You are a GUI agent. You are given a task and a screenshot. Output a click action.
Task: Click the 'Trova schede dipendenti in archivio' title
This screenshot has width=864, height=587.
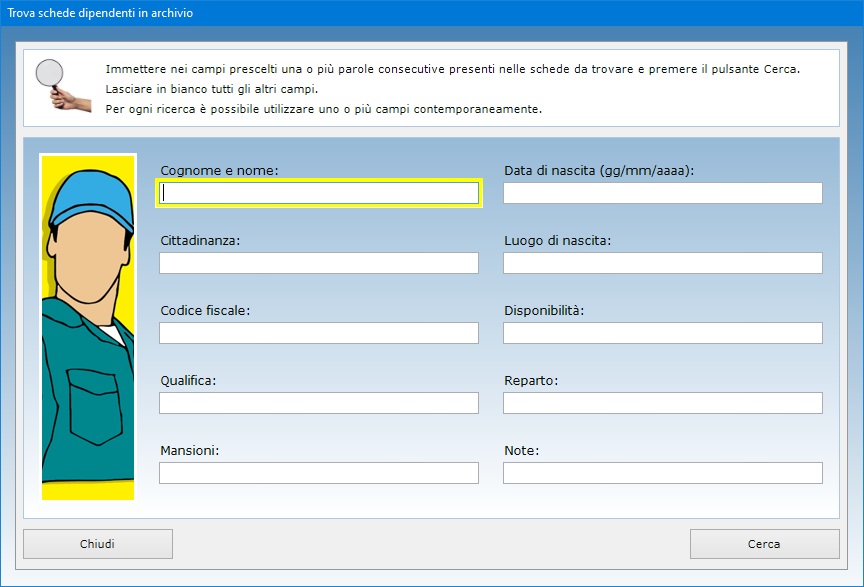100,13
